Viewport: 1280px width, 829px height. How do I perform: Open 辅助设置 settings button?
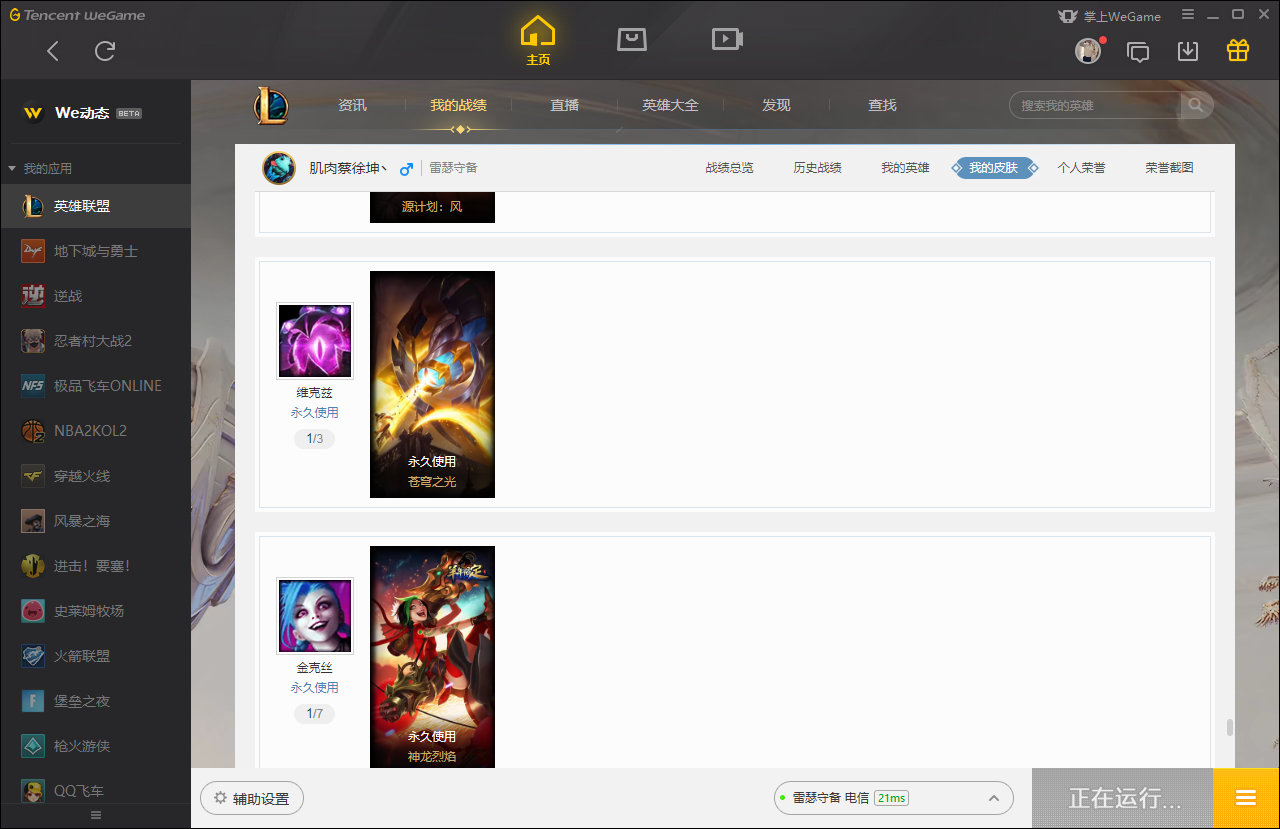[252, 799]
